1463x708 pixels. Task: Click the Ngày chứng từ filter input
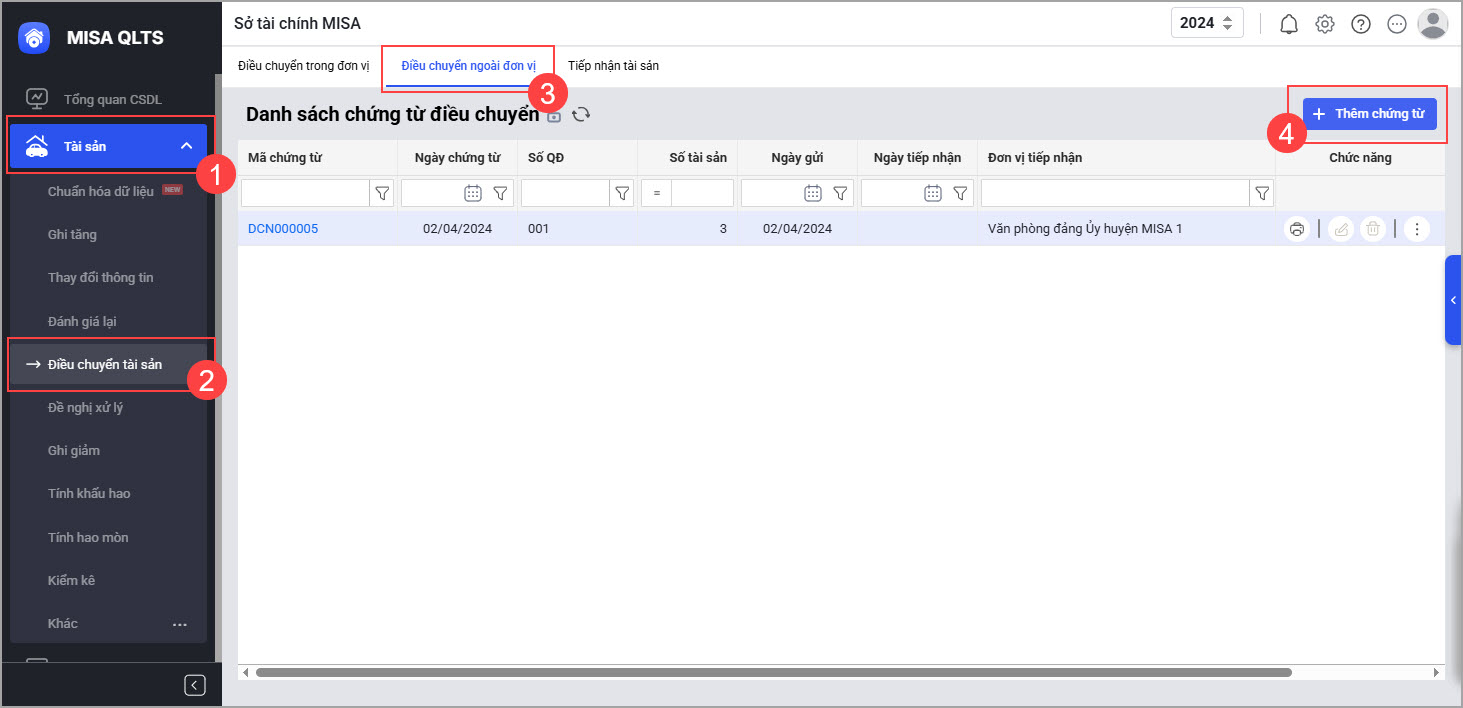(x=430, y=193)
